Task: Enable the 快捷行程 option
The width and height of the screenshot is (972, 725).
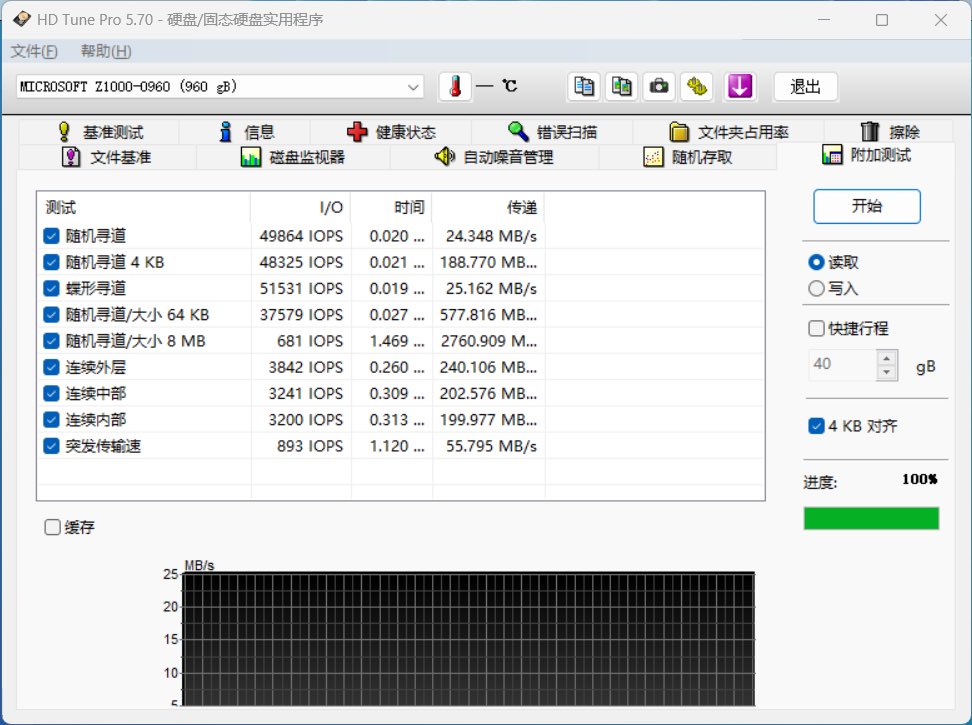Action: (816, 327)
